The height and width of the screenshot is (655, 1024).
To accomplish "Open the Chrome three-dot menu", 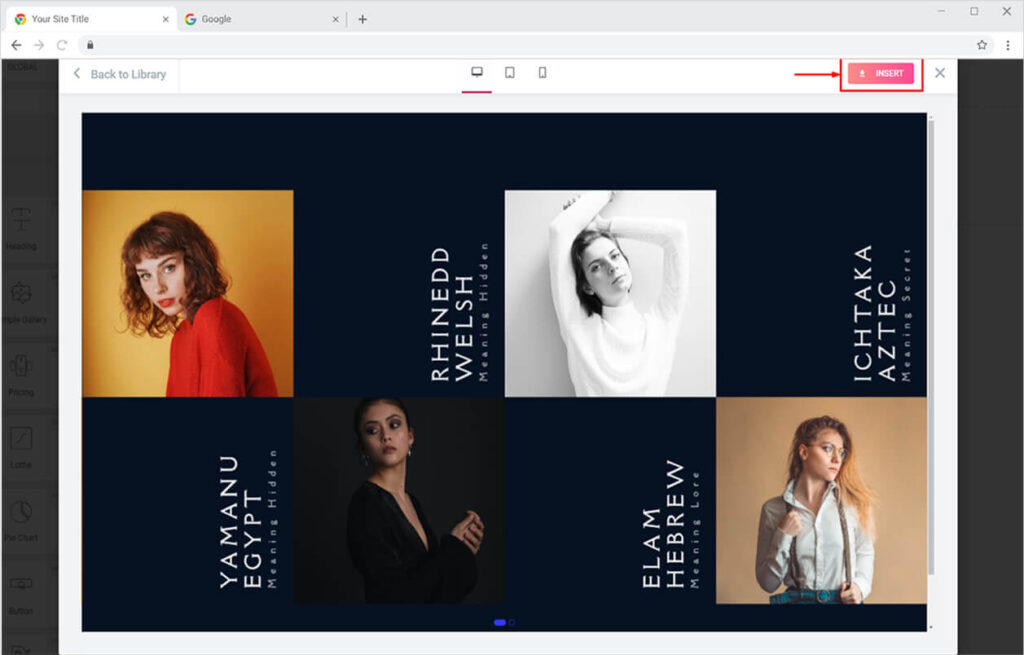I will 1007,45.
